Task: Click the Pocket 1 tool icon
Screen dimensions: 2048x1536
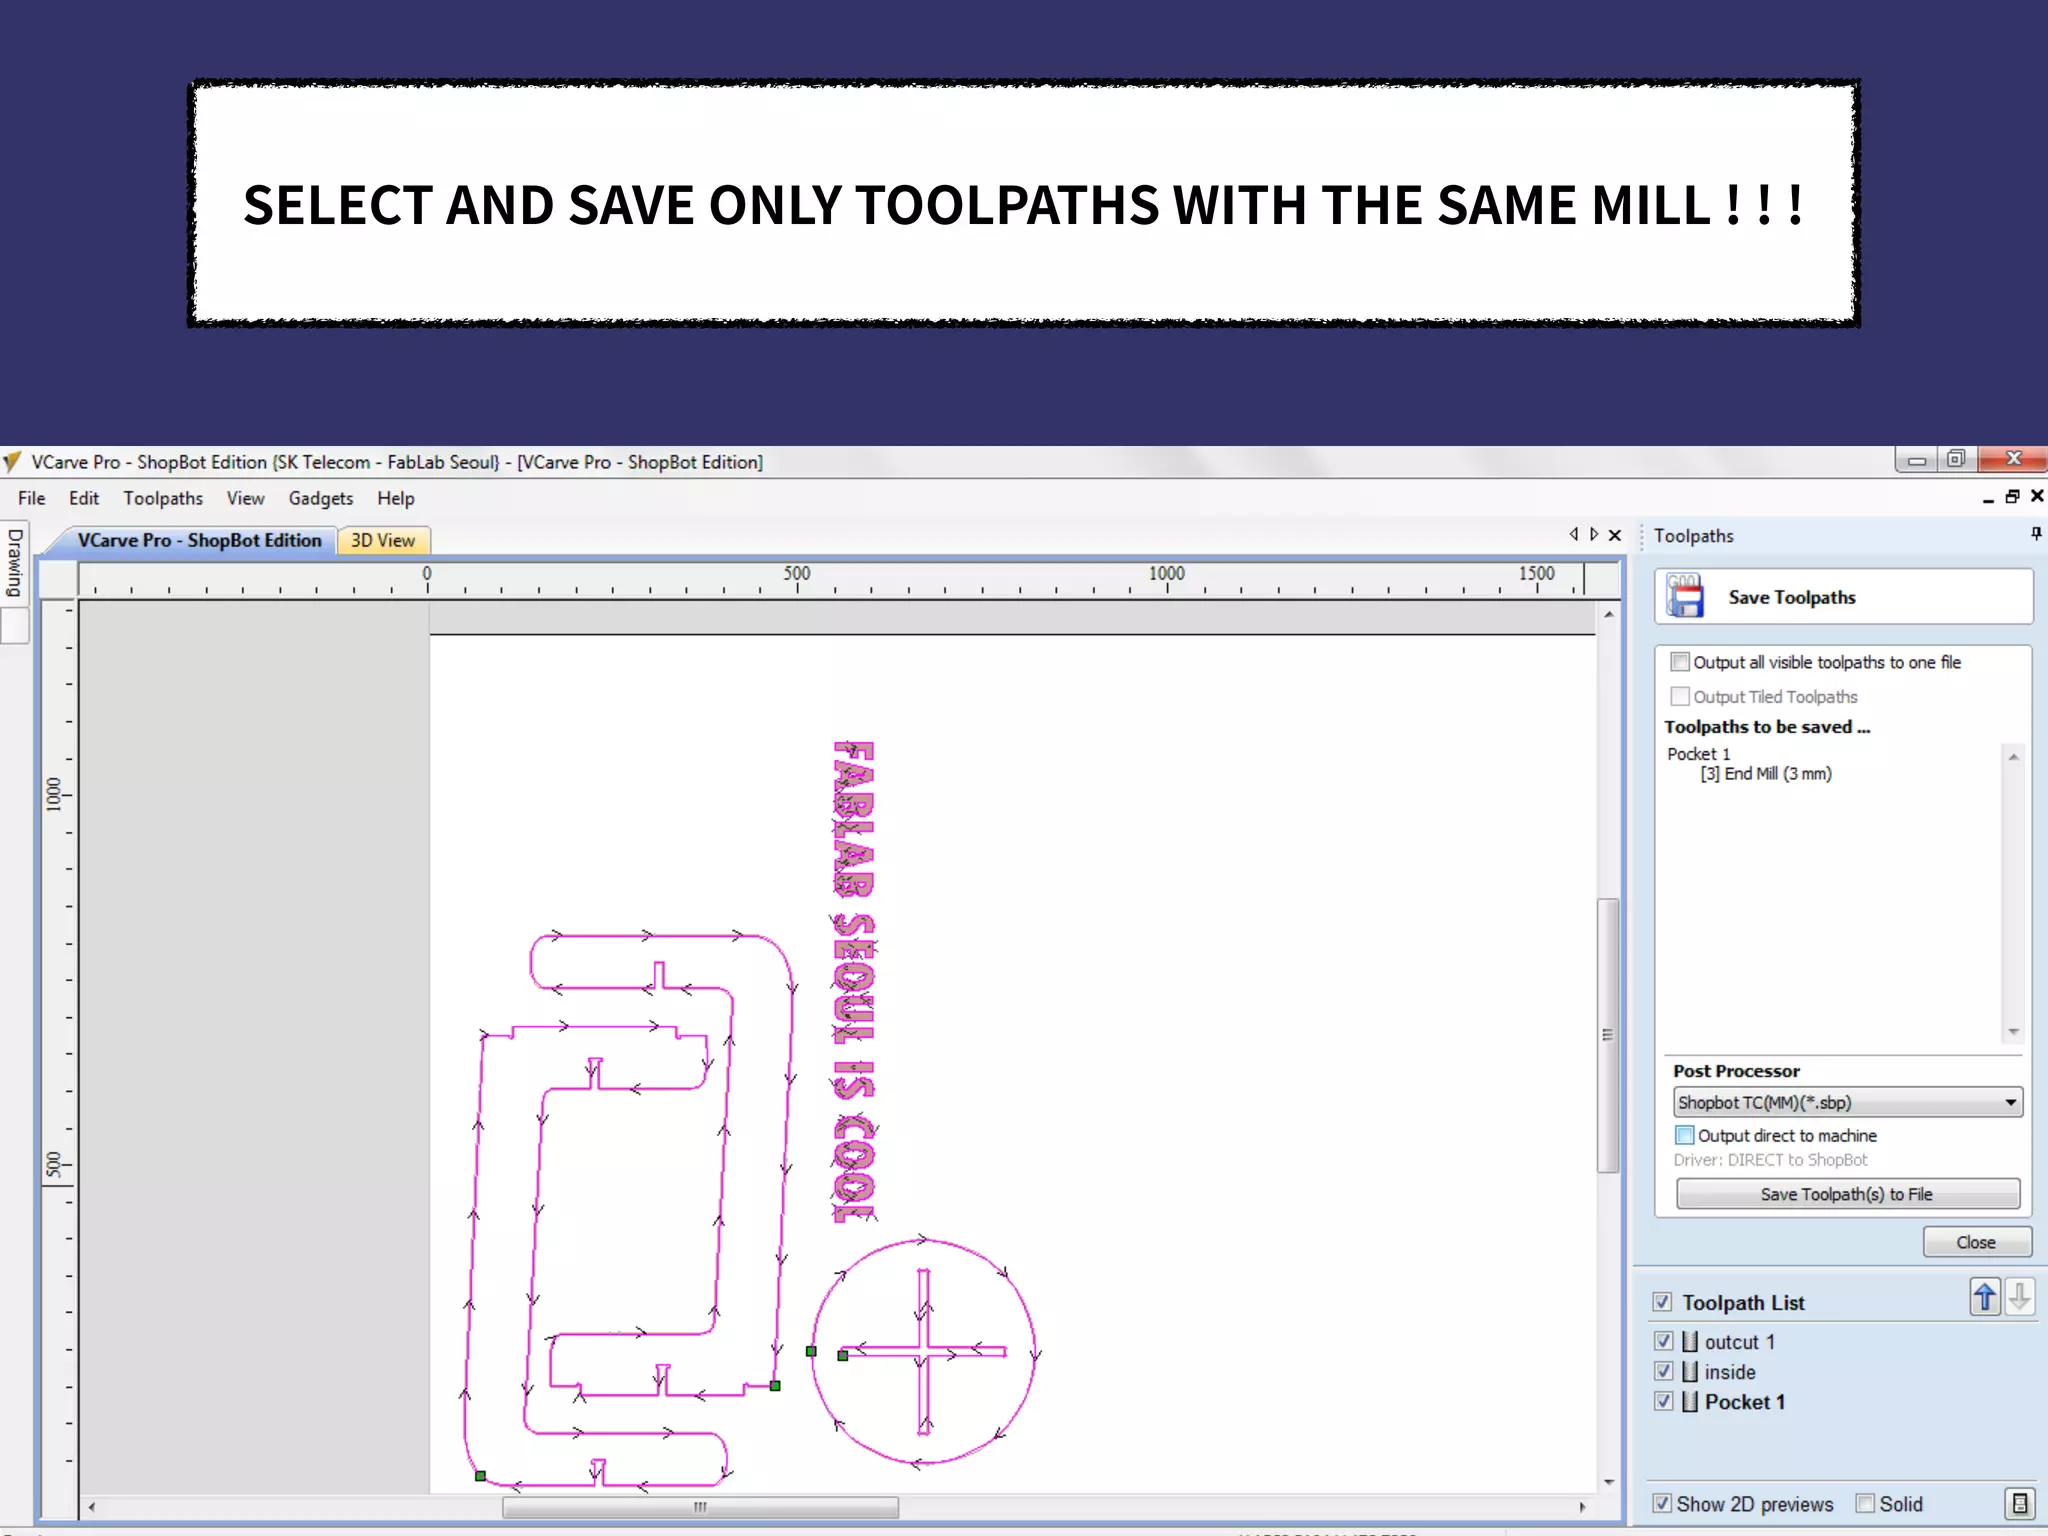Action: 1690,1402
